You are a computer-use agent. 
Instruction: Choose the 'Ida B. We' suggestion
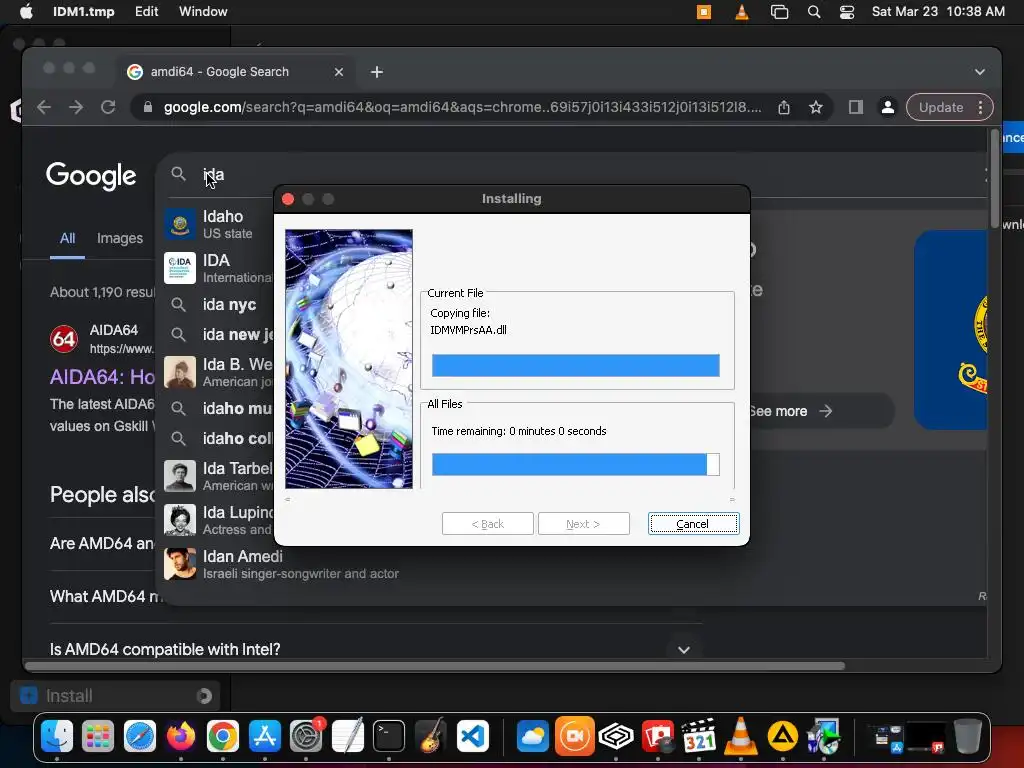[x=219, y=372]
